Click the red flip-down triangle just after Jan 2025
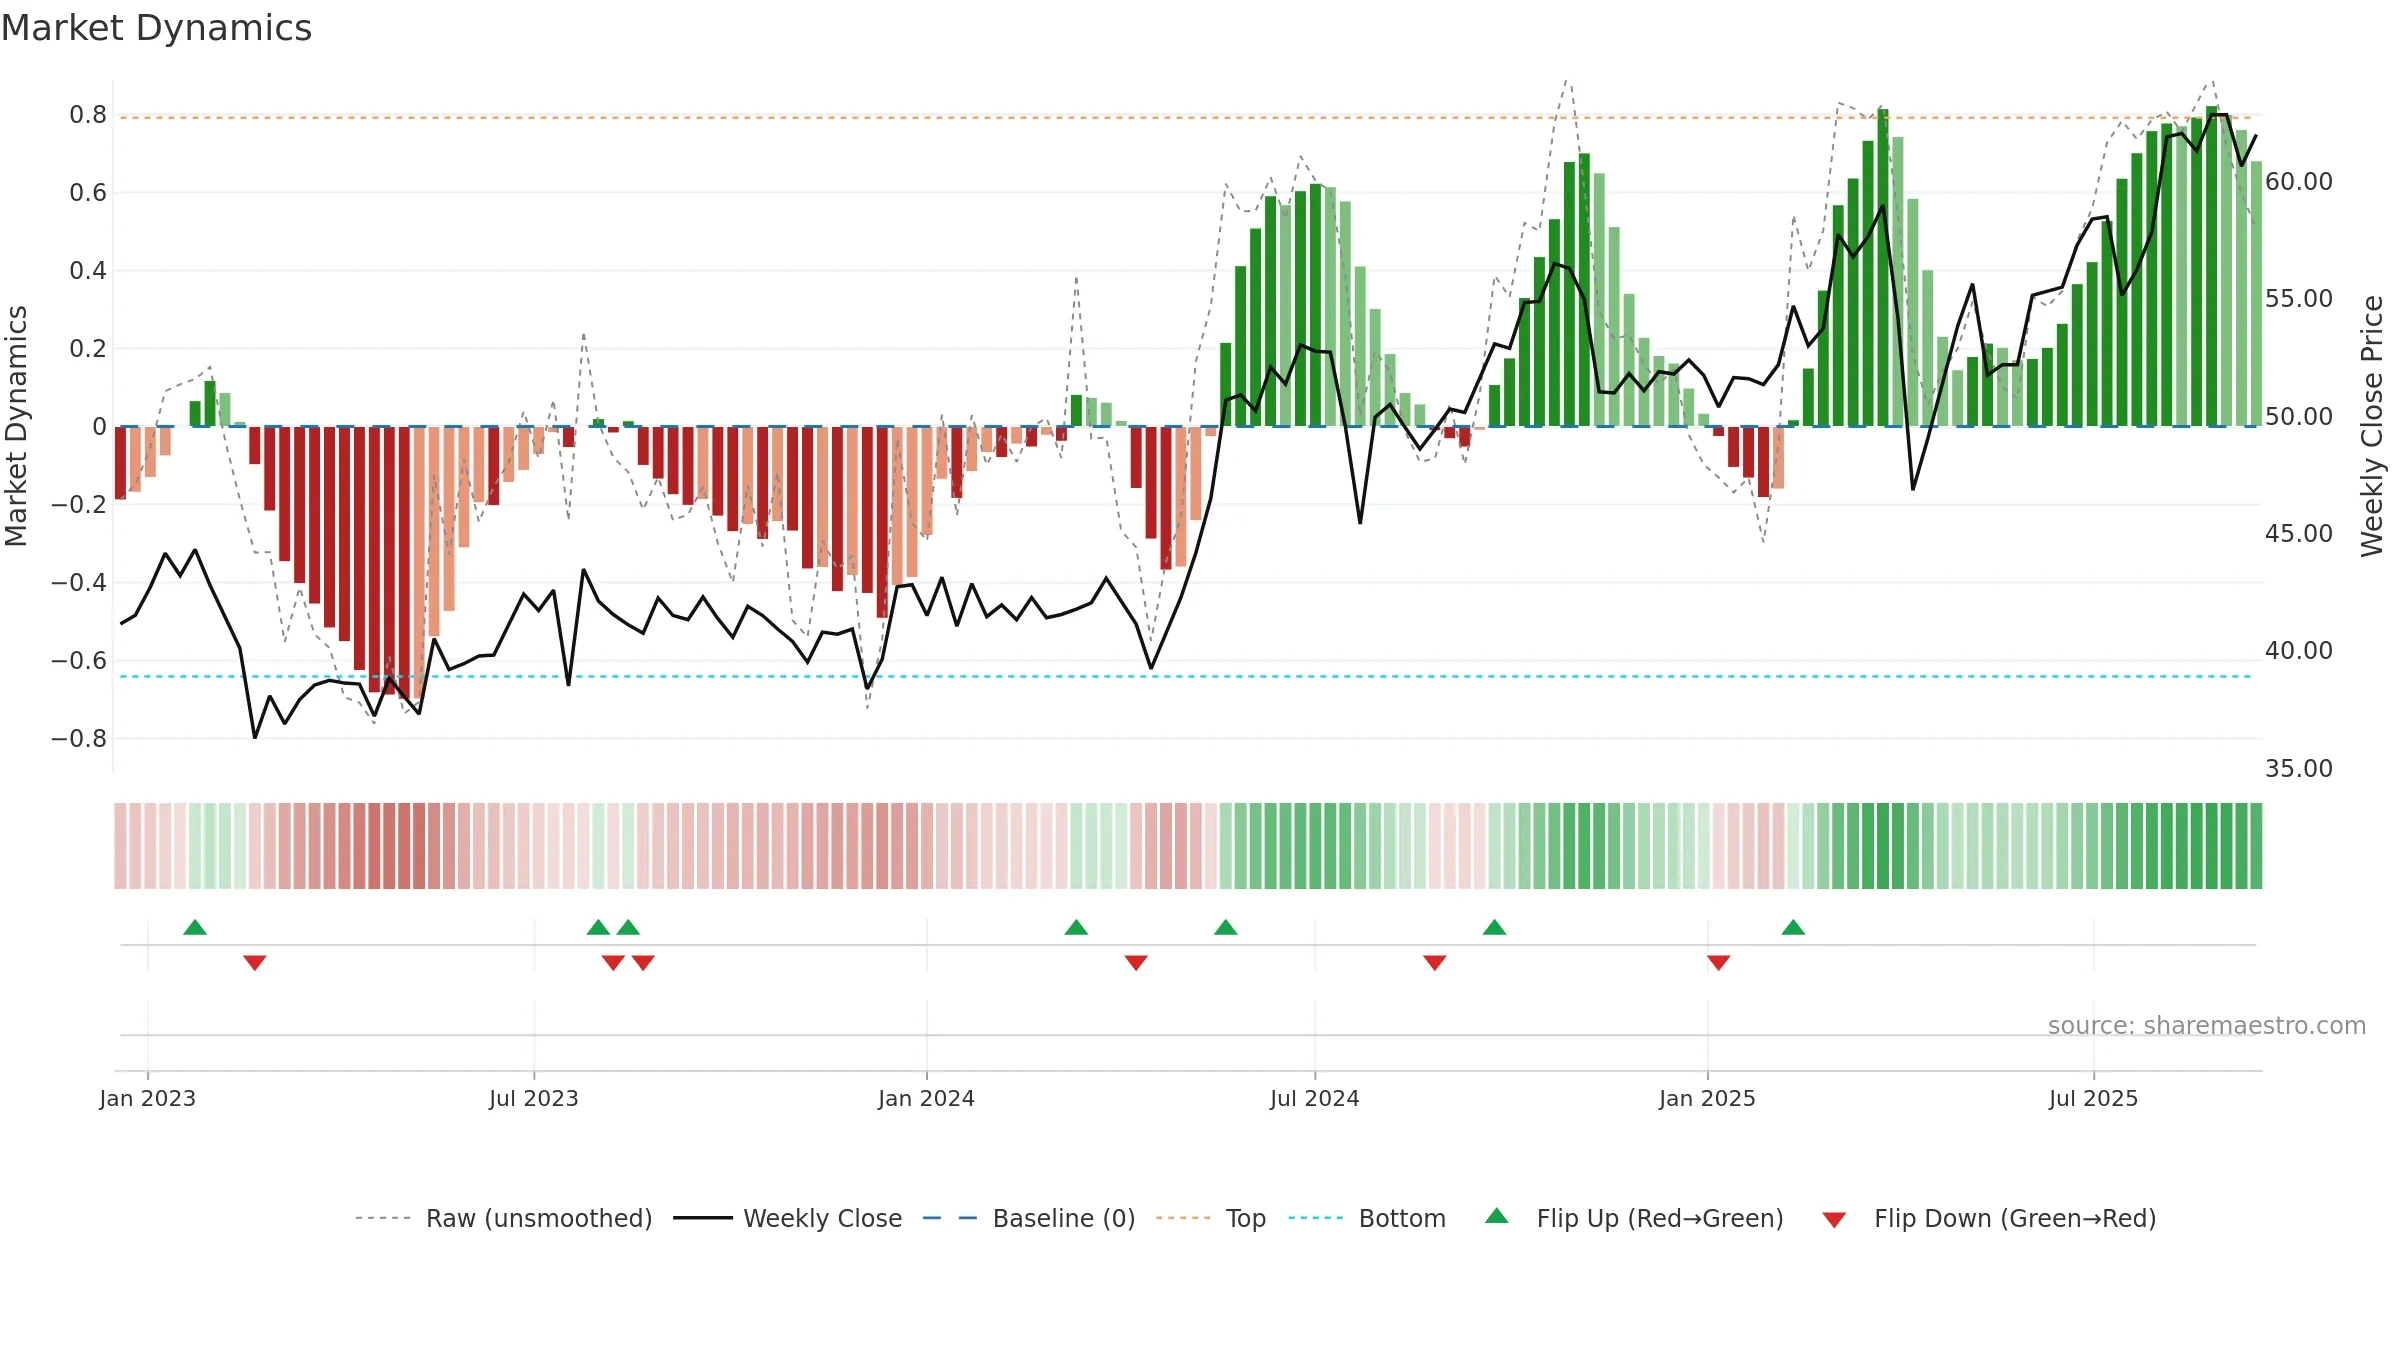2400x1350 pixels. 1719,963
